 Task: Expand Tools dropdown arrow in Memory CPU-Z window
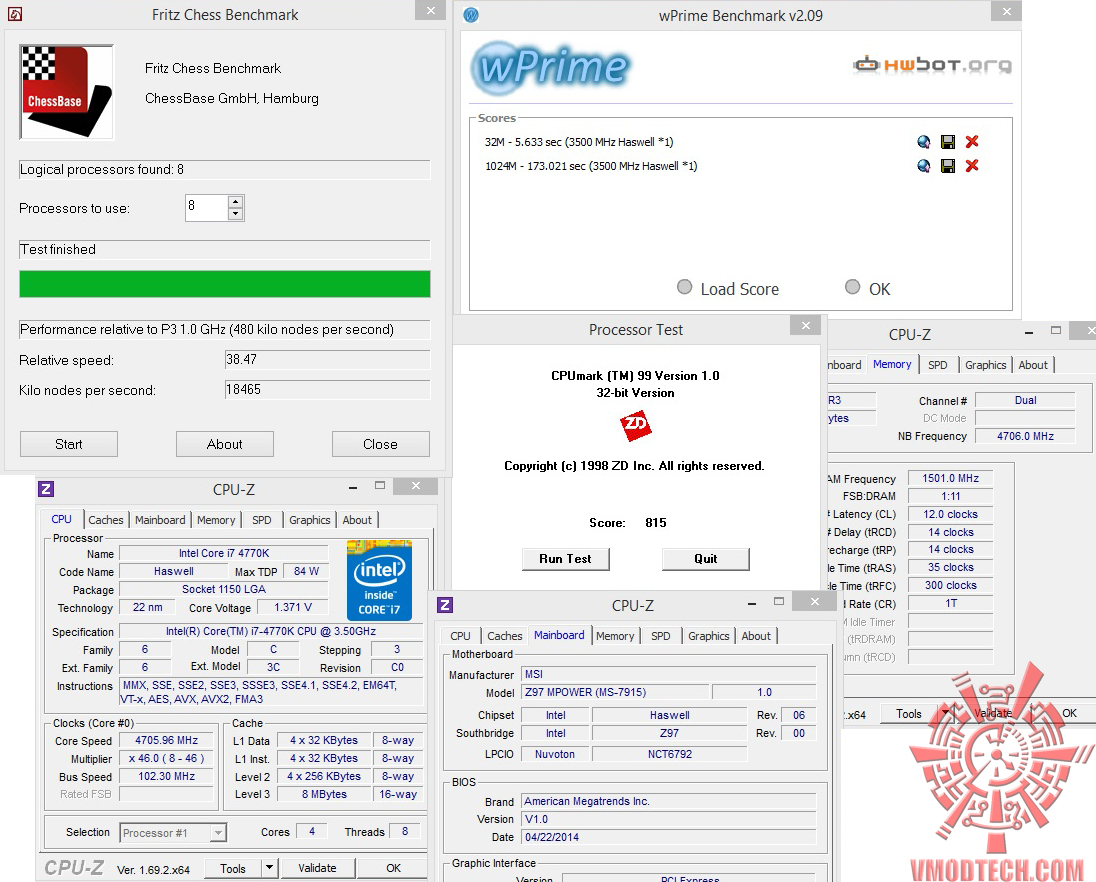pyautogui.click(x=946, y=713)
